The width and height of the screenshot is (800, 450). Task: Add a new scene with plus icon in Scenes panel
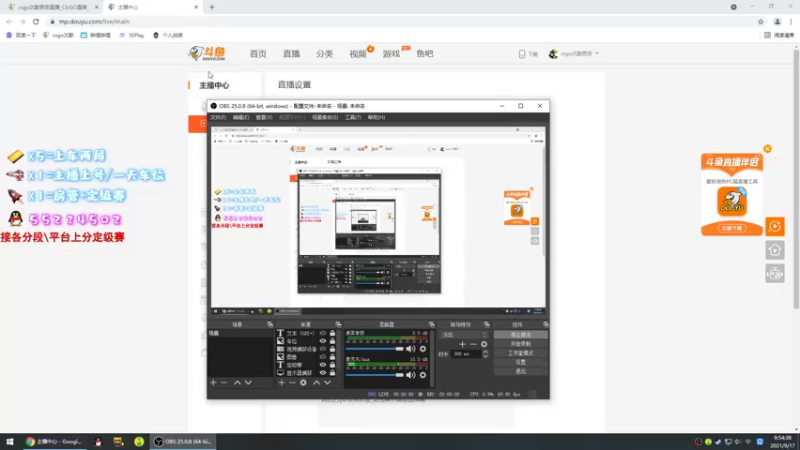coord(213,383)
